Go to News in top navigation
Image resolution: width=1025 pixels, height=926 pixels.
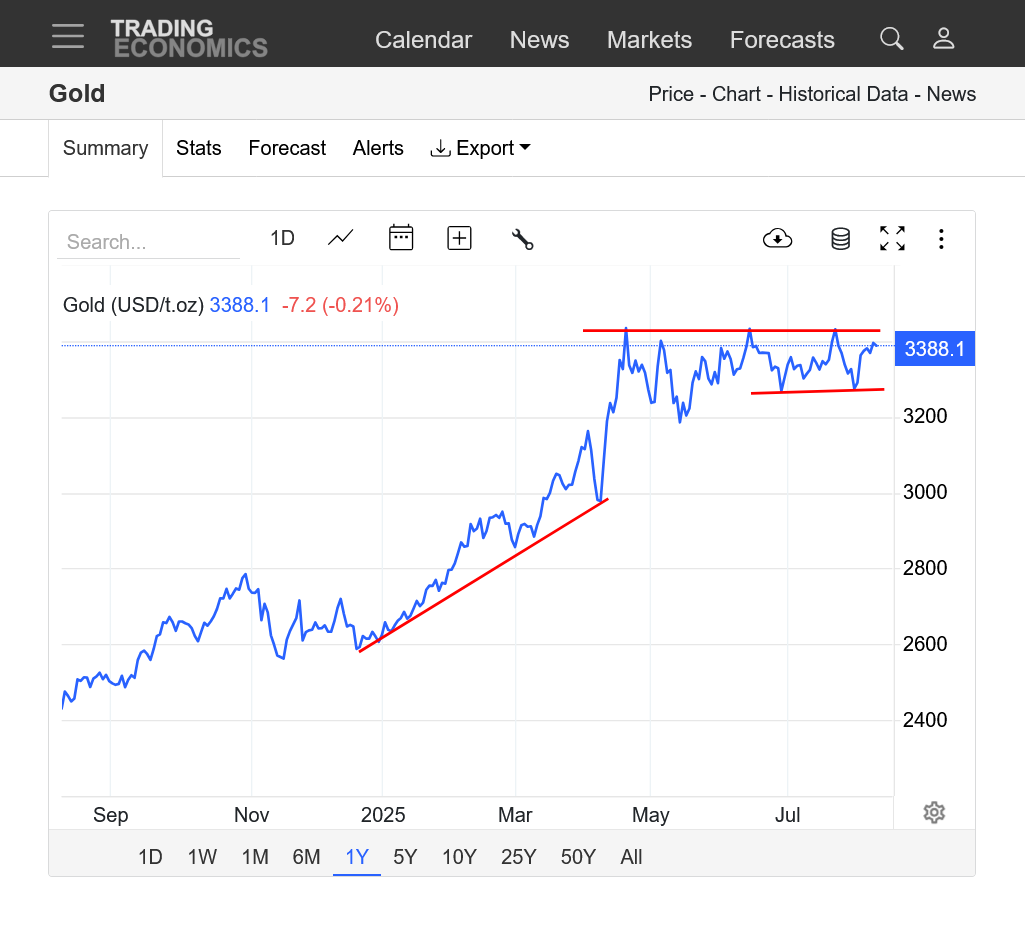coord(539,40)
